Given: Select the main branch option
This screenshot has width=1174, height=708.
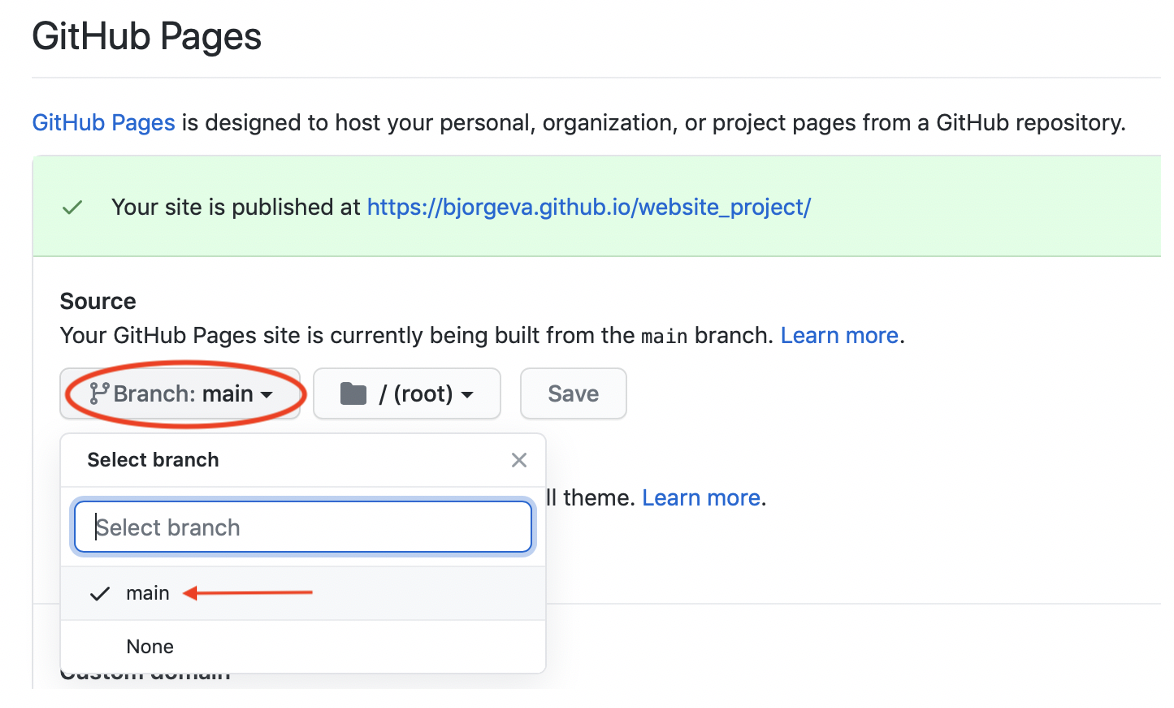Looking at the screenshot, I should [303, 593].
